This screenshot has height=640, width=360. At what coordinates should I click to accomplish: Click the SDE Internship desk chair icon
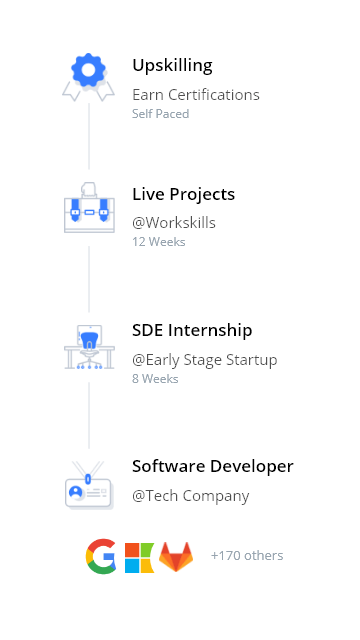[89, 347]
